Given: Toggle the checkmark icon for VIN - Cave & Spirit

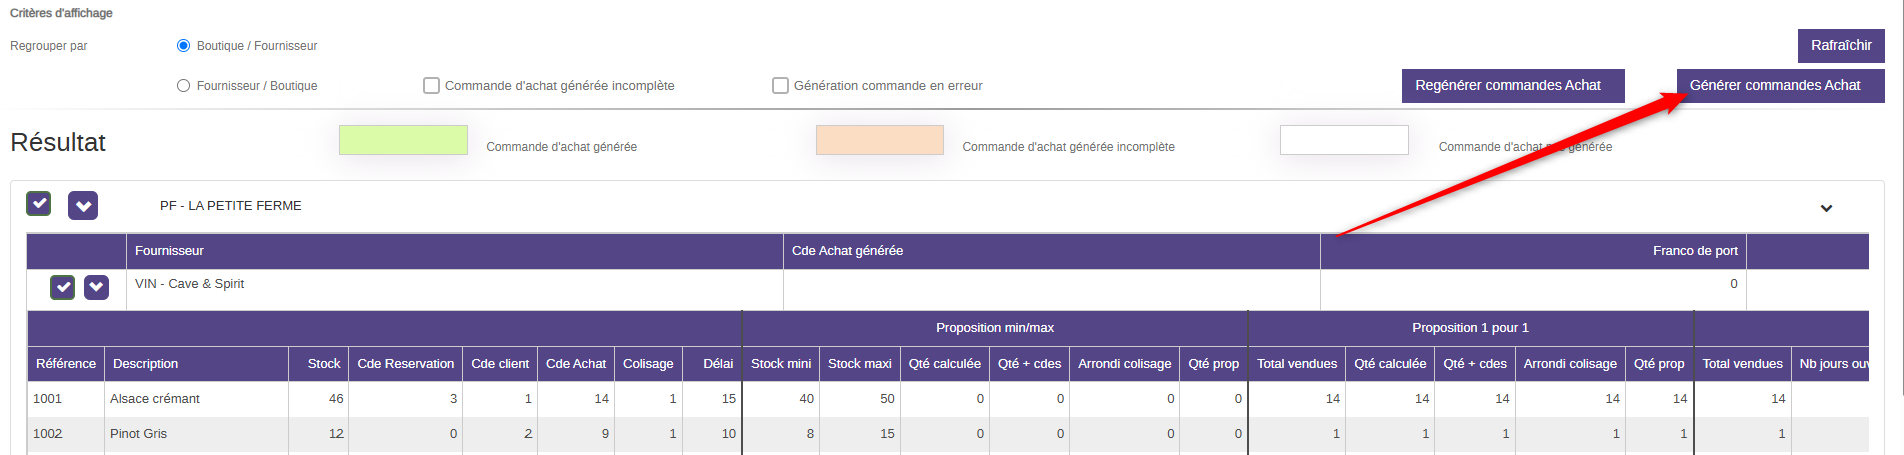Looking at the screenshot, I should (62, 288).
